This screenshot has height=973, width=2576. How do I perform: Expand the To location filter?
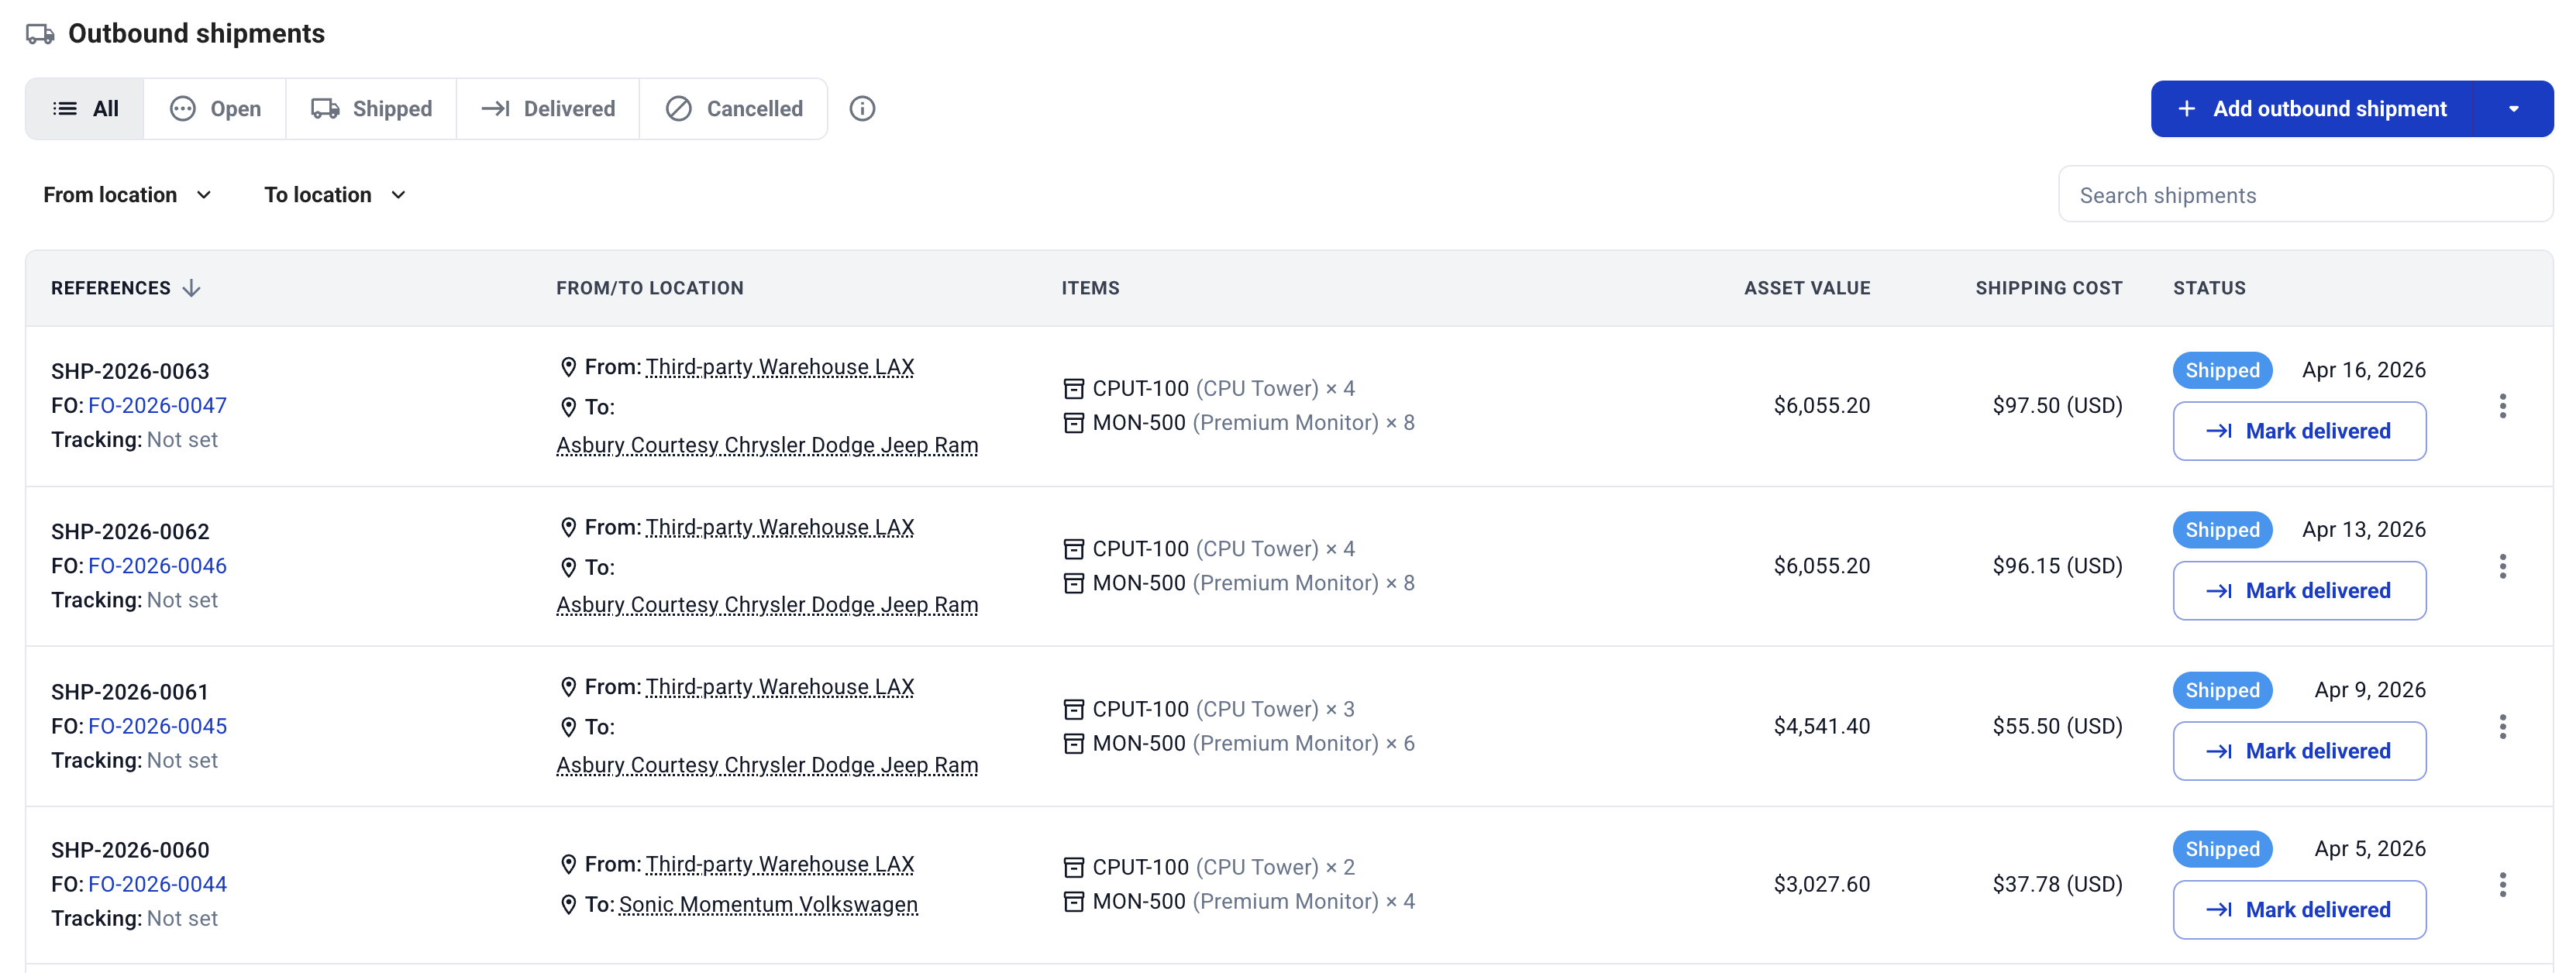click(335, 195)
